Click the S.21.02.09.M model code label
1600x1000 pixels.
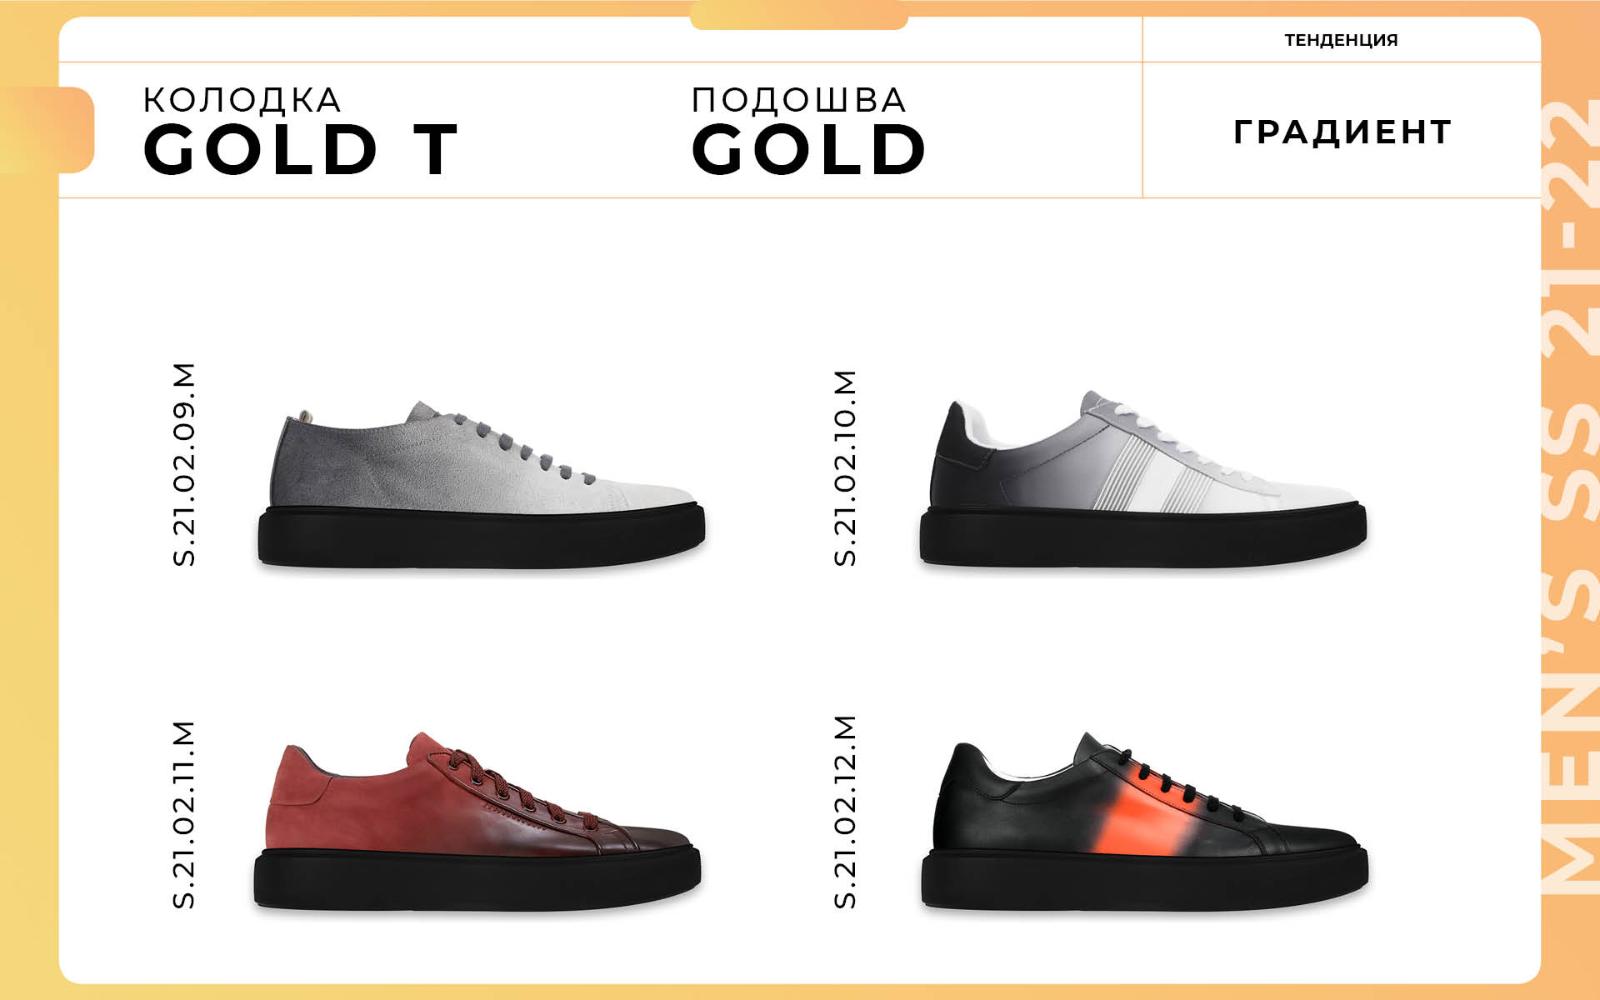point(184,465)
